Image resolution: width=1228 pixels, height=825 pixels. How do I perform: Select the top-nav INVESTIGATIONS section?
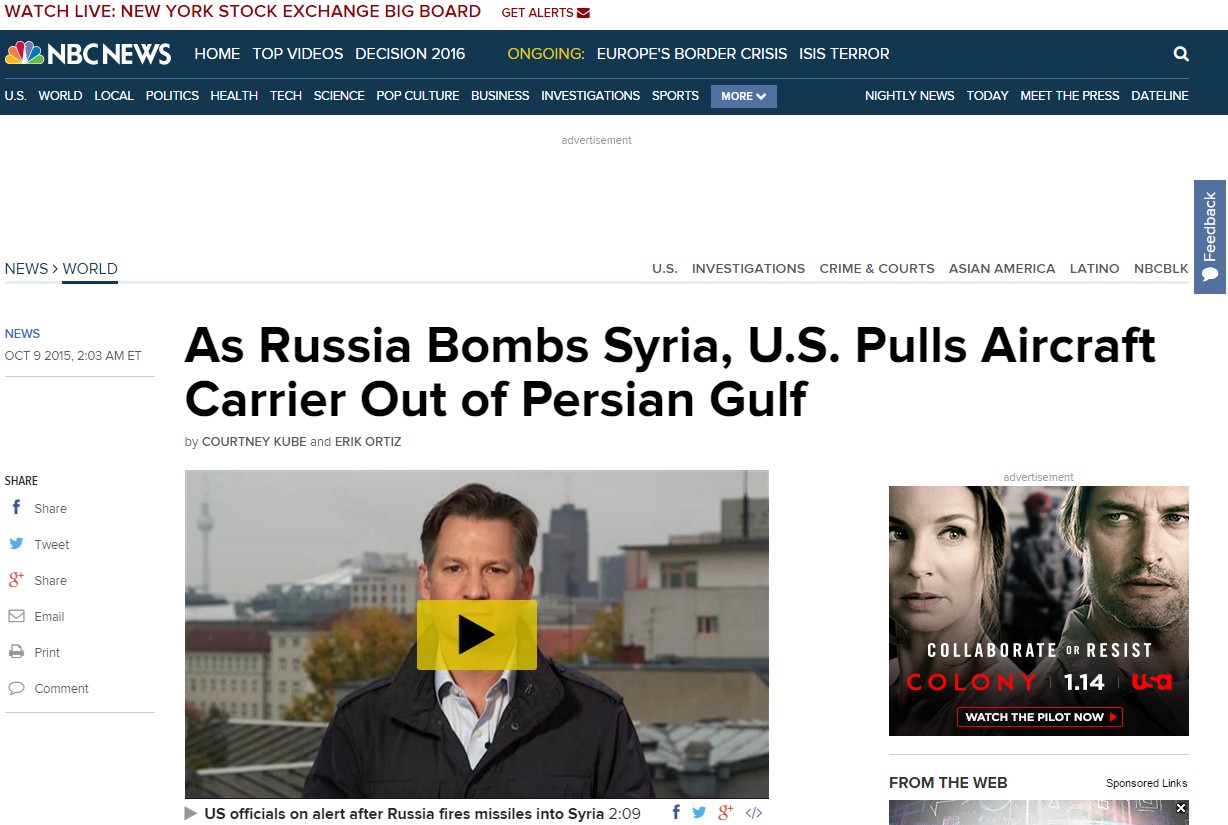pyautogui.click(x=590, y=96)
